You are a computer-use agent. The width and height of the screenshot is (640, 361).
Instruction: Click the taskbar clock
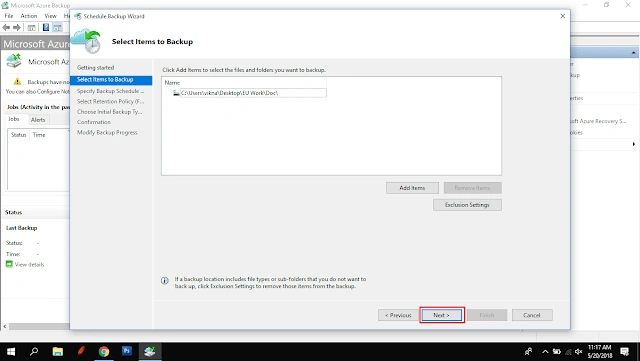[600, 352]
